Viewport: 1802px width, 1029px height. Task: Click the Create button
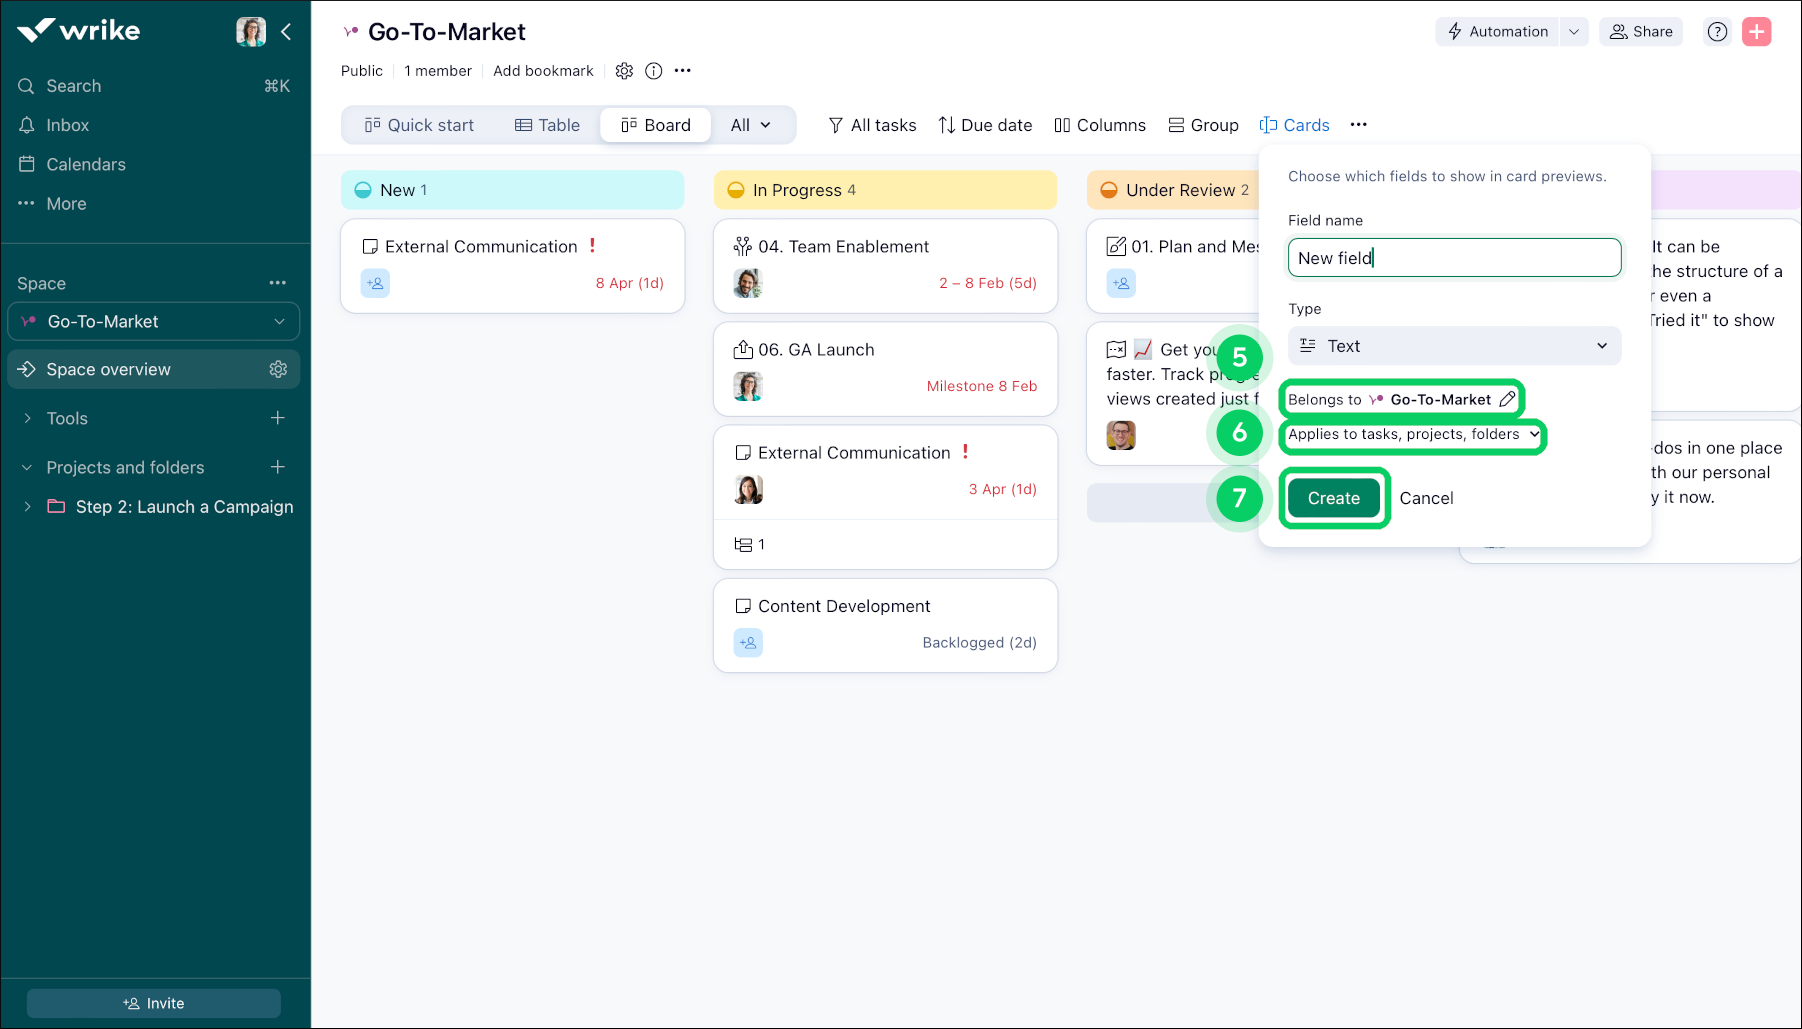pyautogui.click(x=1333, y=498)
